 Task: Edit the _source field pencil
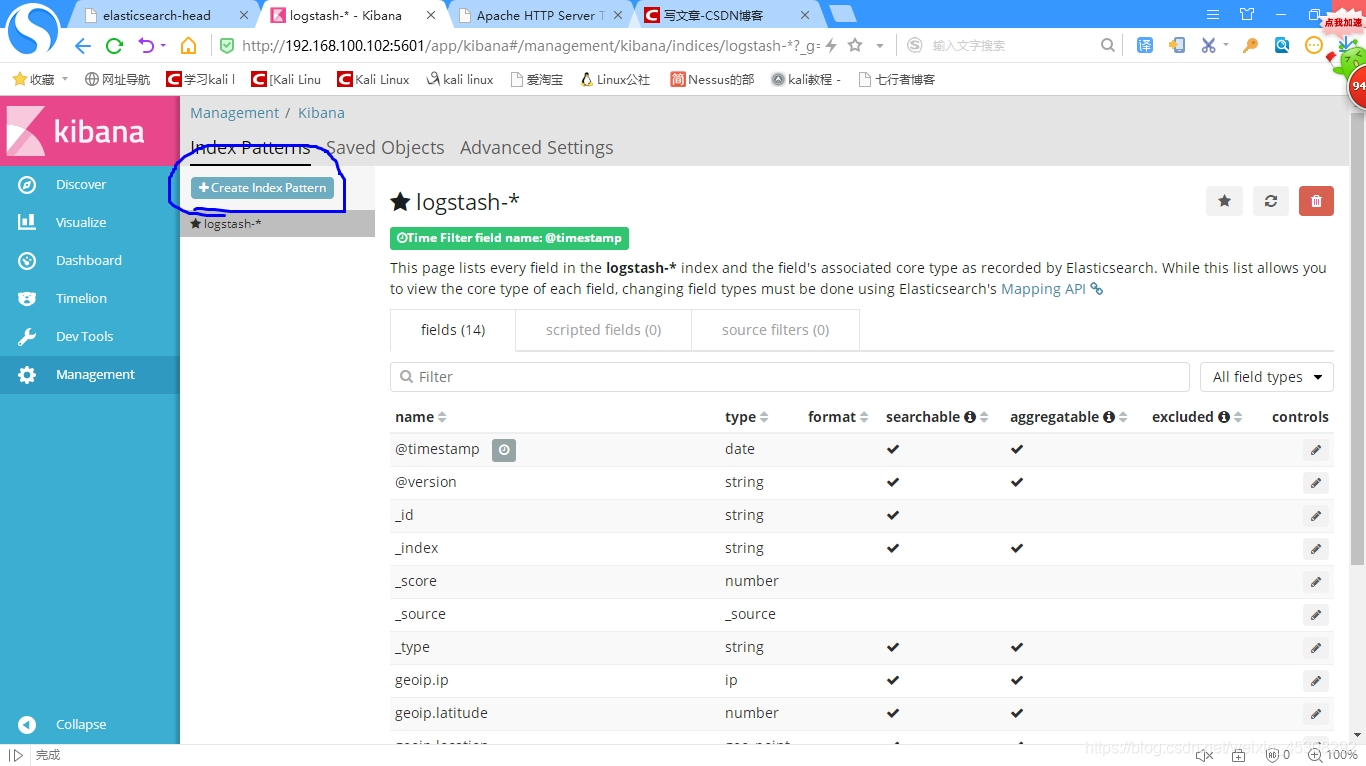(x=1316, y=615)
